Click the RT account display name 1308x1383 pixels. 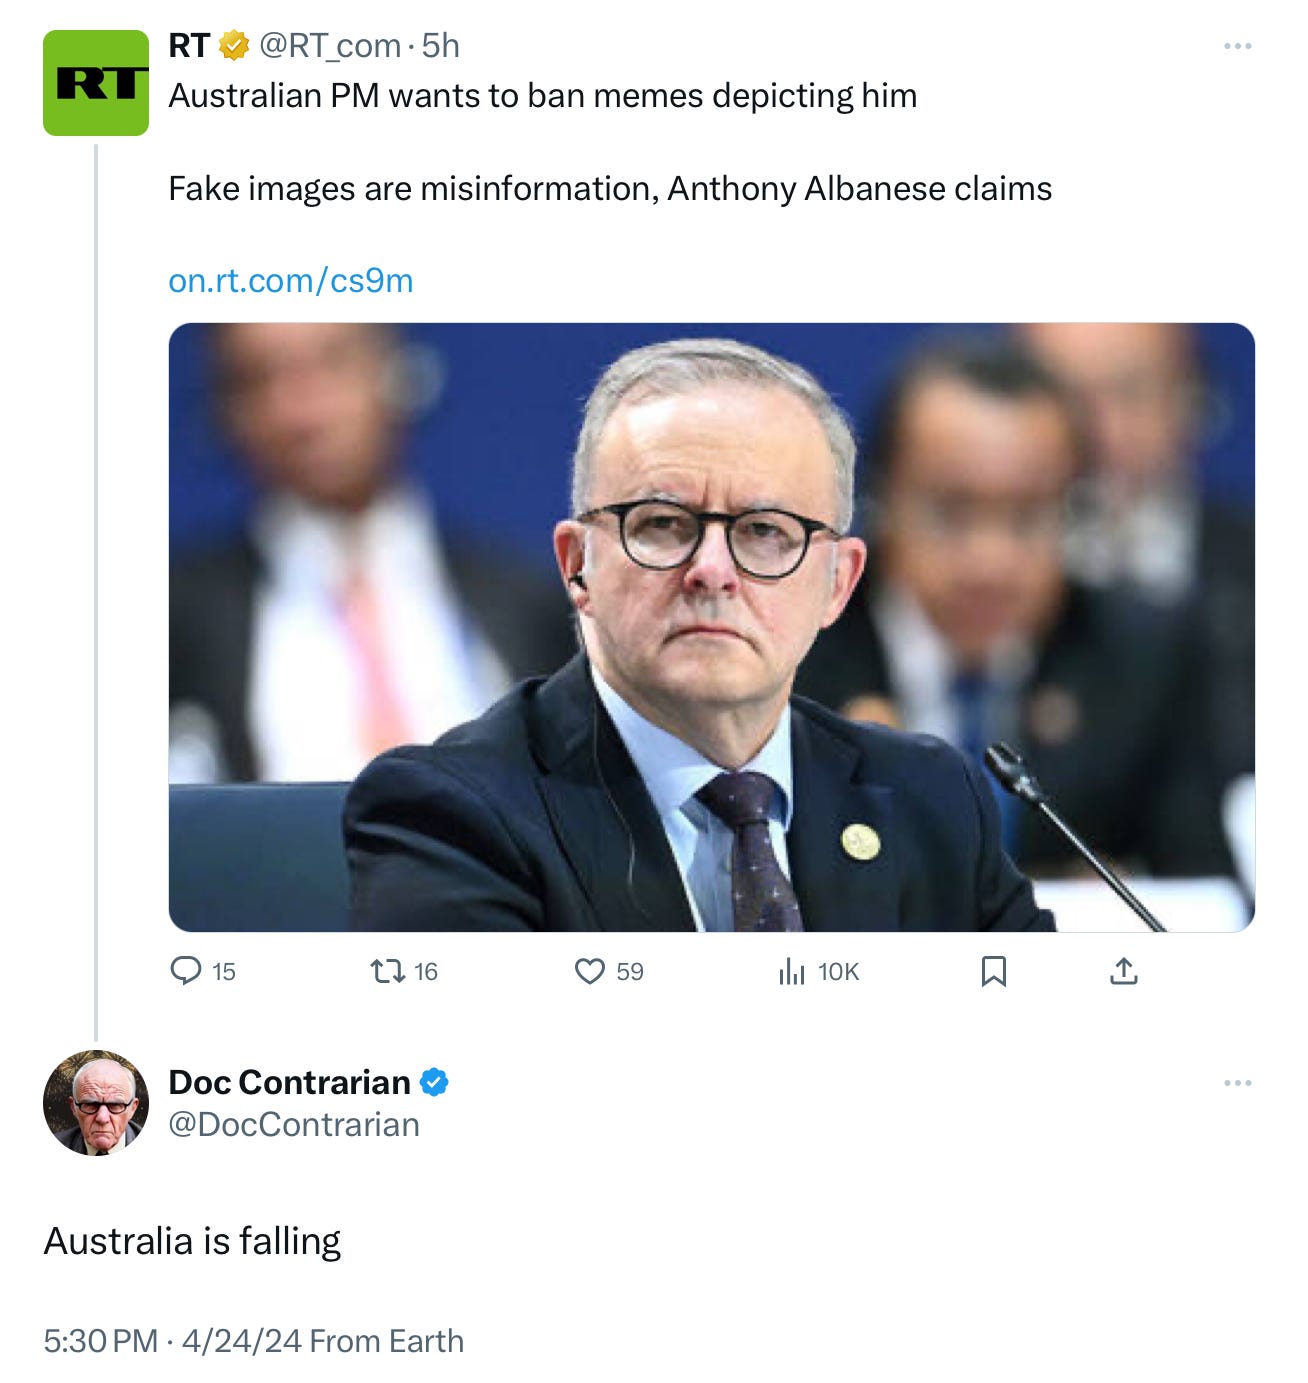pos(189,46)
